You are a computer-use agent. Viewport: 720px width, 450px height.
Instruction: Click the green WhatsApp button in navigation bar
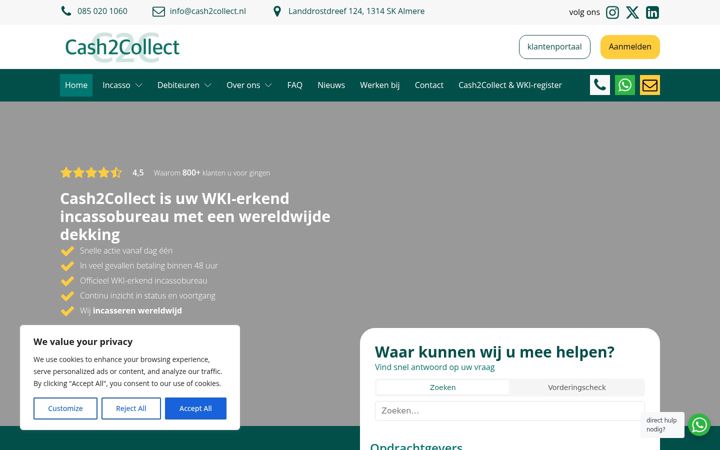coord(625,85)
